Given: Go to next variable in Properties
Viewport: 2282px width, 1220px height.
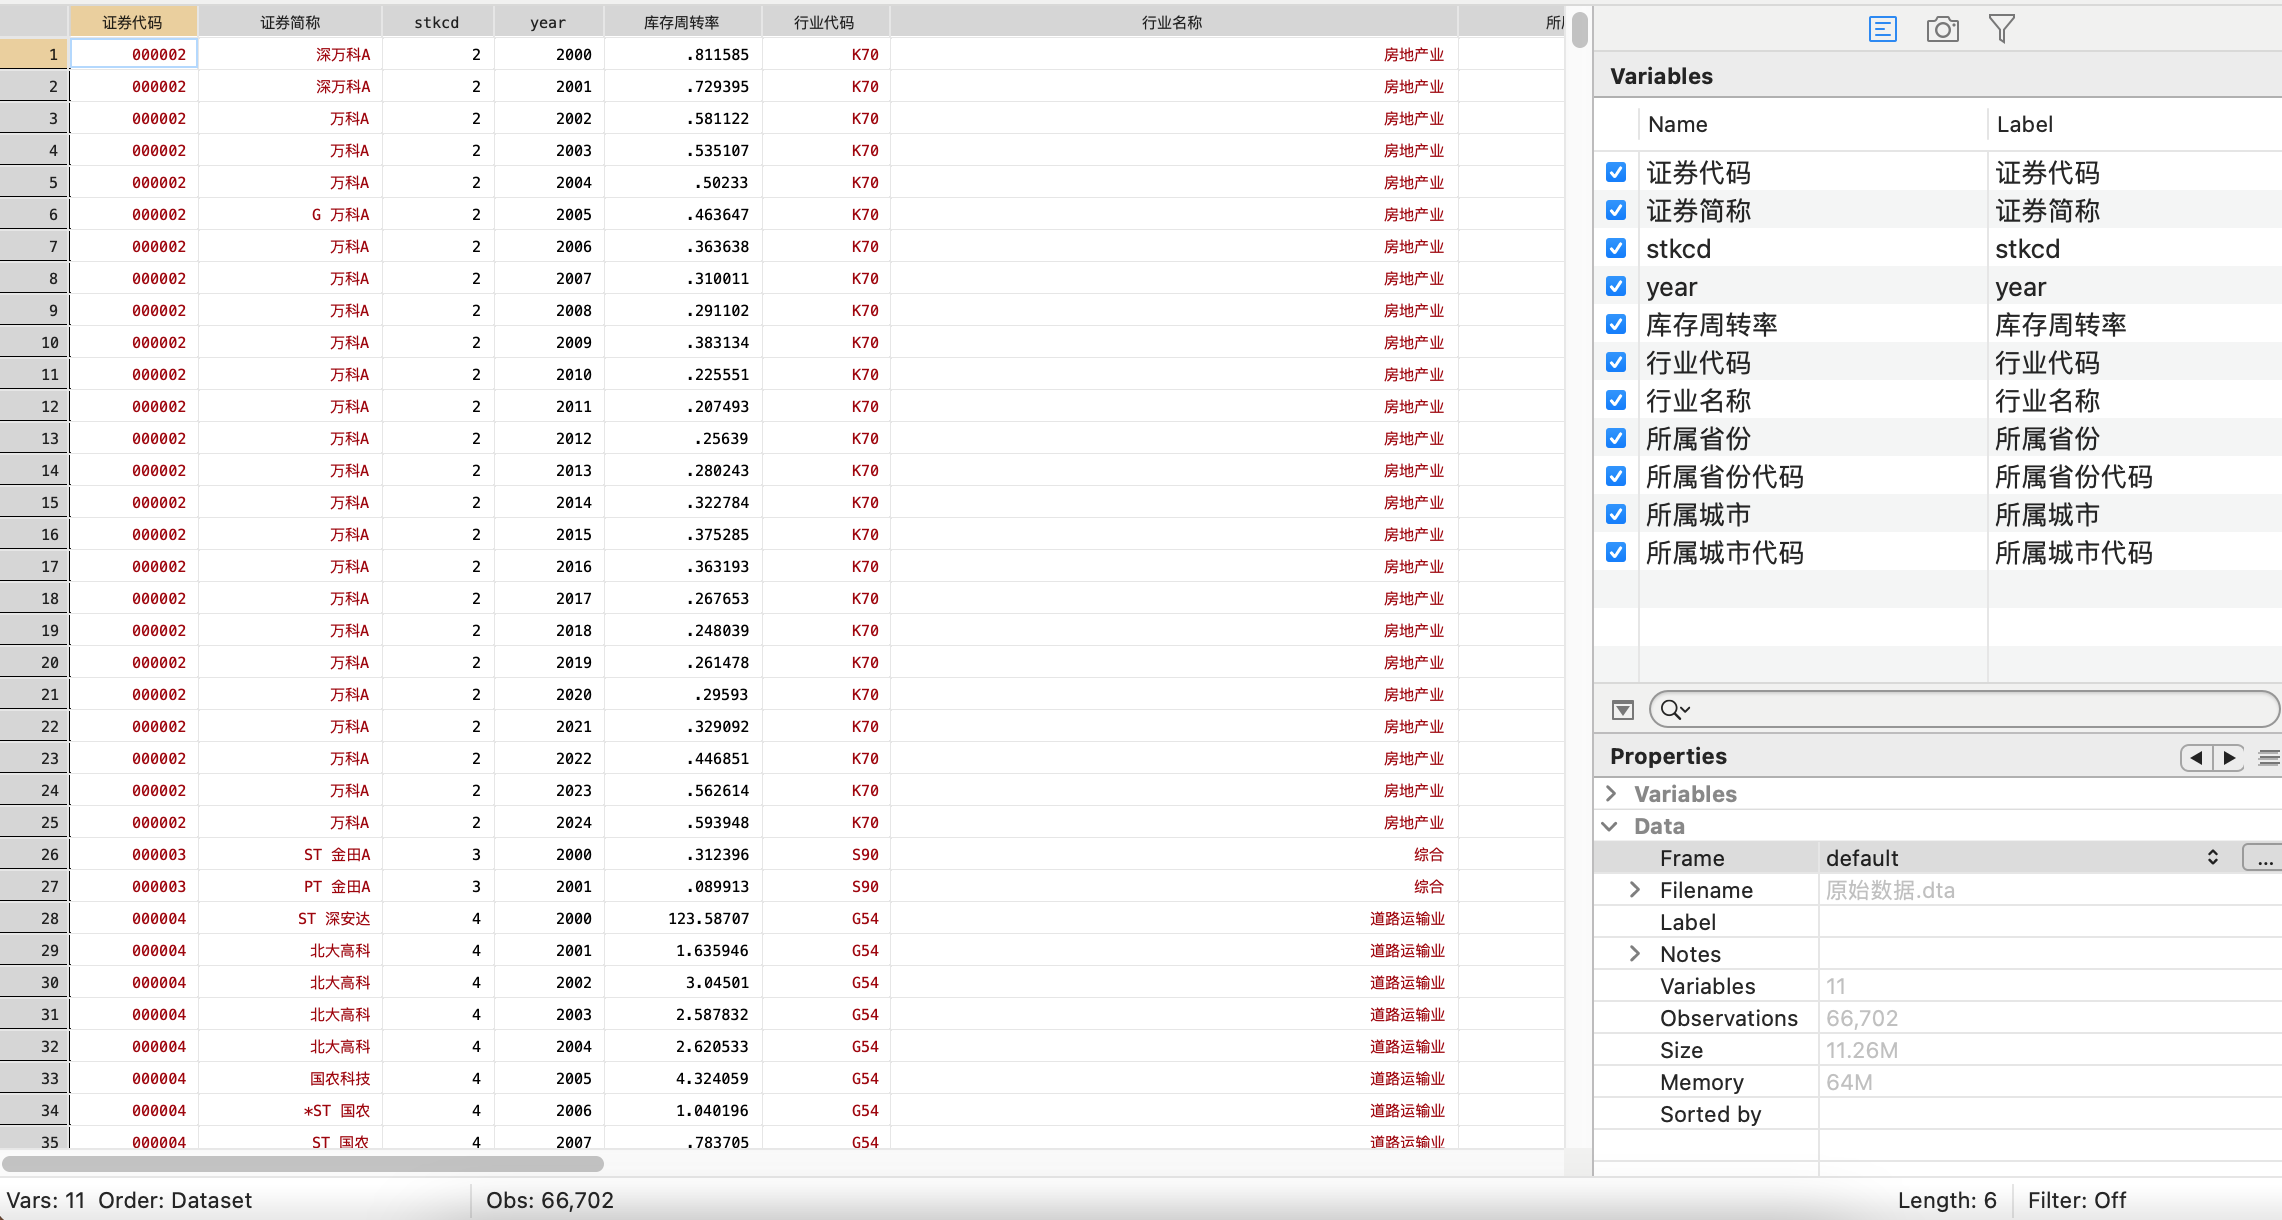Looking at the screenshot, I should pyautogui.click(x=2230, y=758).
